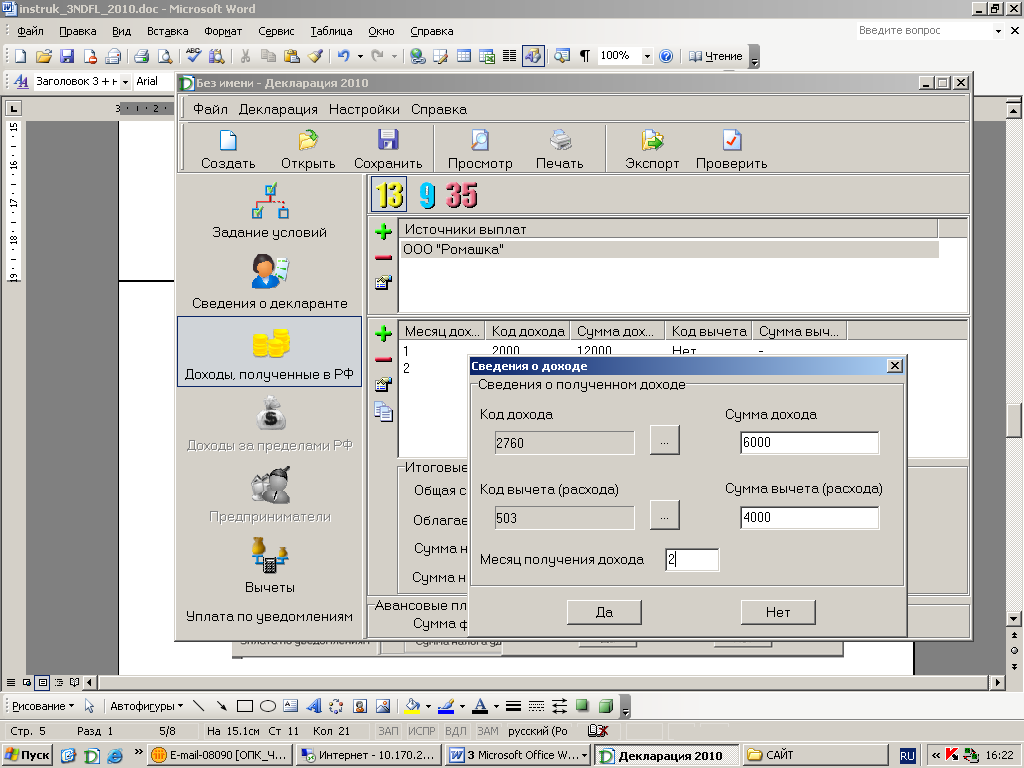Screen dimensions: 1024x768
Task: Go to Сведения о декларанте section
Action: tap(270, 282)
